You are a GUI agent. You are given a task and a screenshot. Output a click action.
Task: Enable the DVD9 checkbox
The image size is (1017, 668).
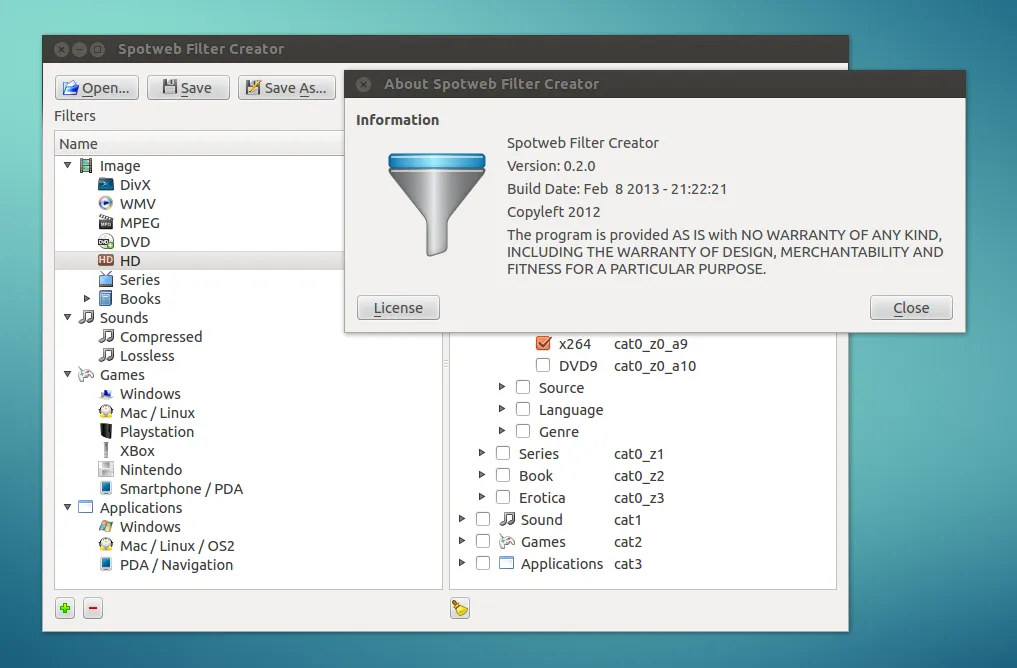pos(543,365)
